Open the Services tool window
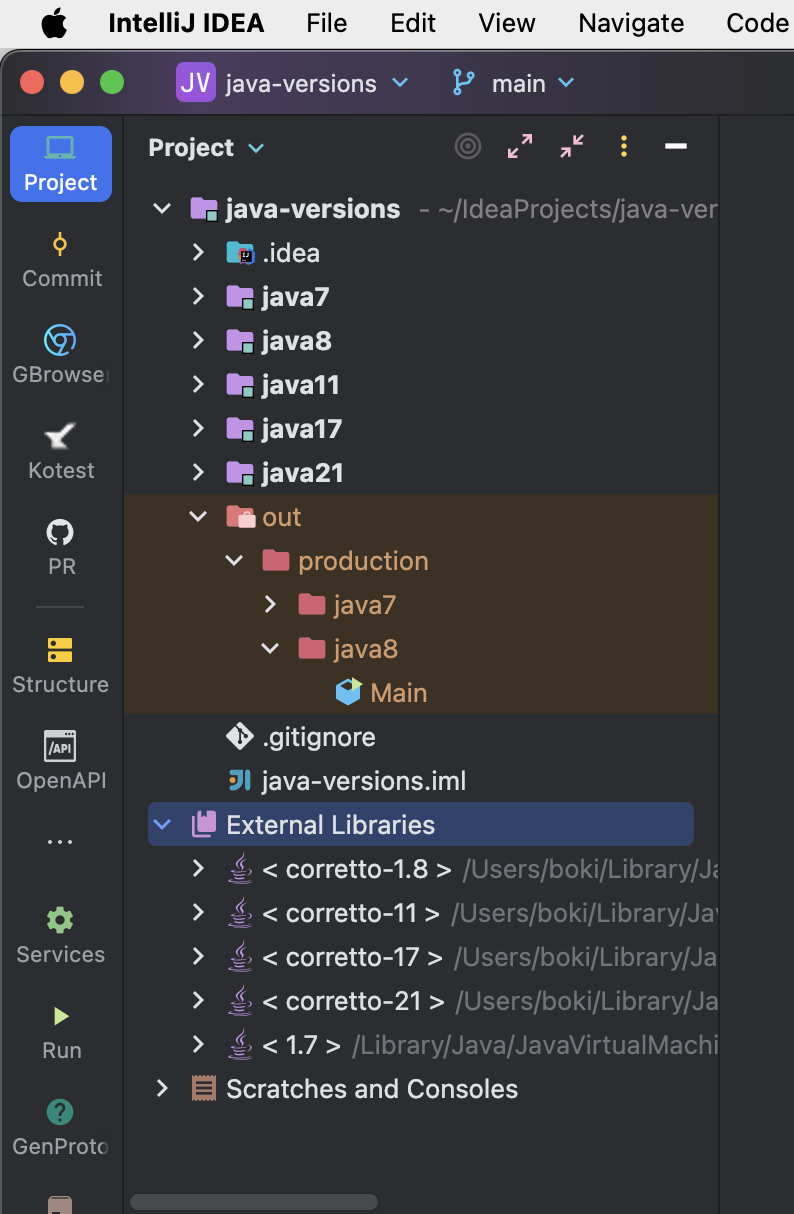The image size is (794, 1214). tap(61, 936)
